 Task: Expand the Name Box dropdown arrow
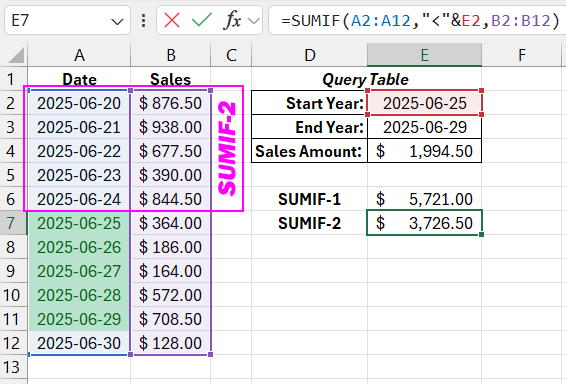tap(117, 22)
